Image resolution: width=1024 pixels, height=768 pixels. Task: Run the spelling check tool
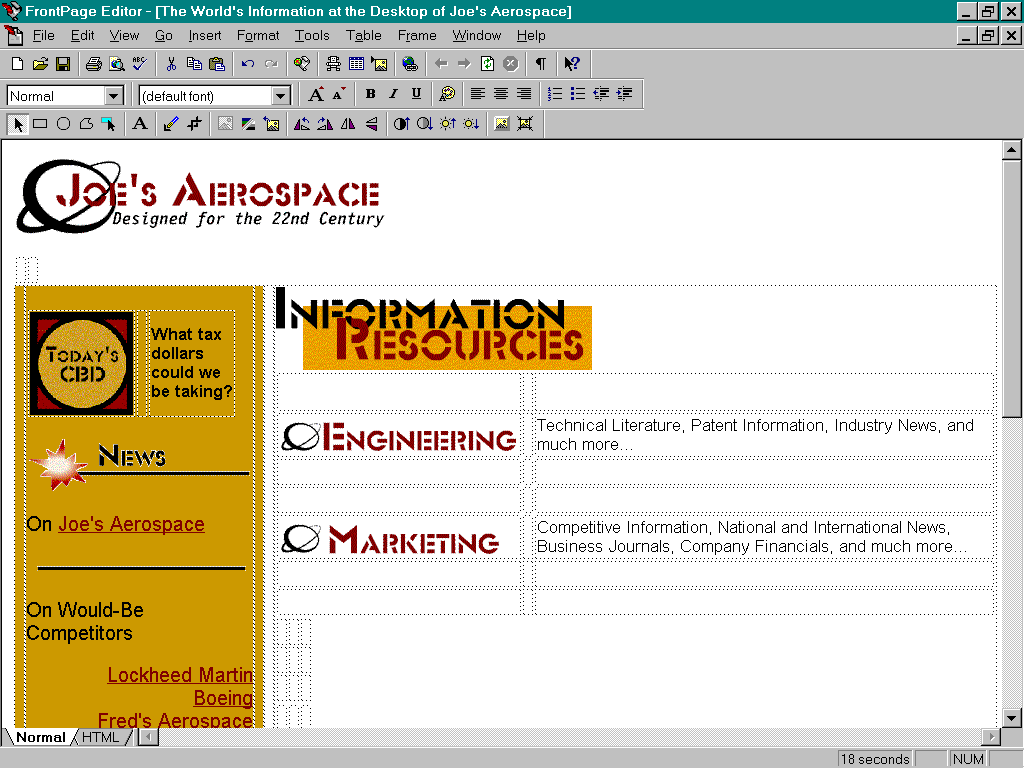click(x=139, y=63)
